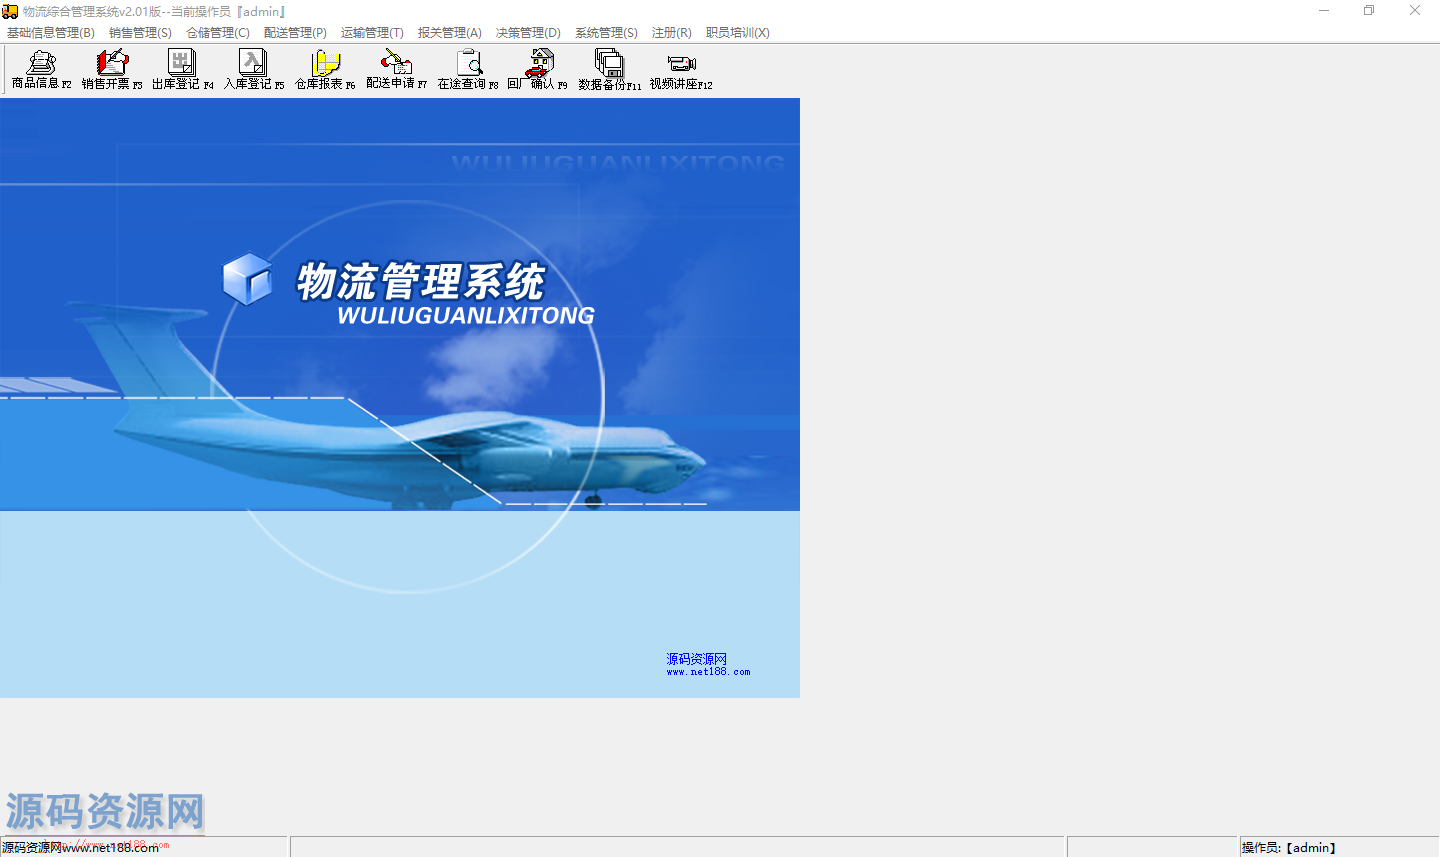Screen dimensions: 1440x857
Task: Open 销售管理(S) menu
Action: (x=140, y=33)
